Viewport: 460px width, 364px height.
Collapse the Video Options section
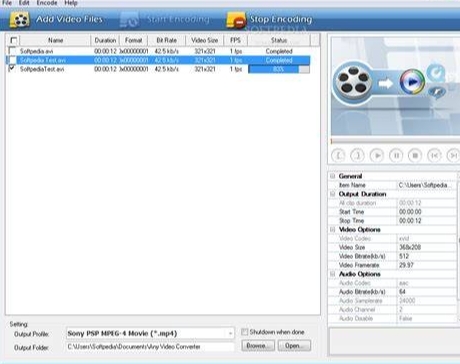click(332, 229)
